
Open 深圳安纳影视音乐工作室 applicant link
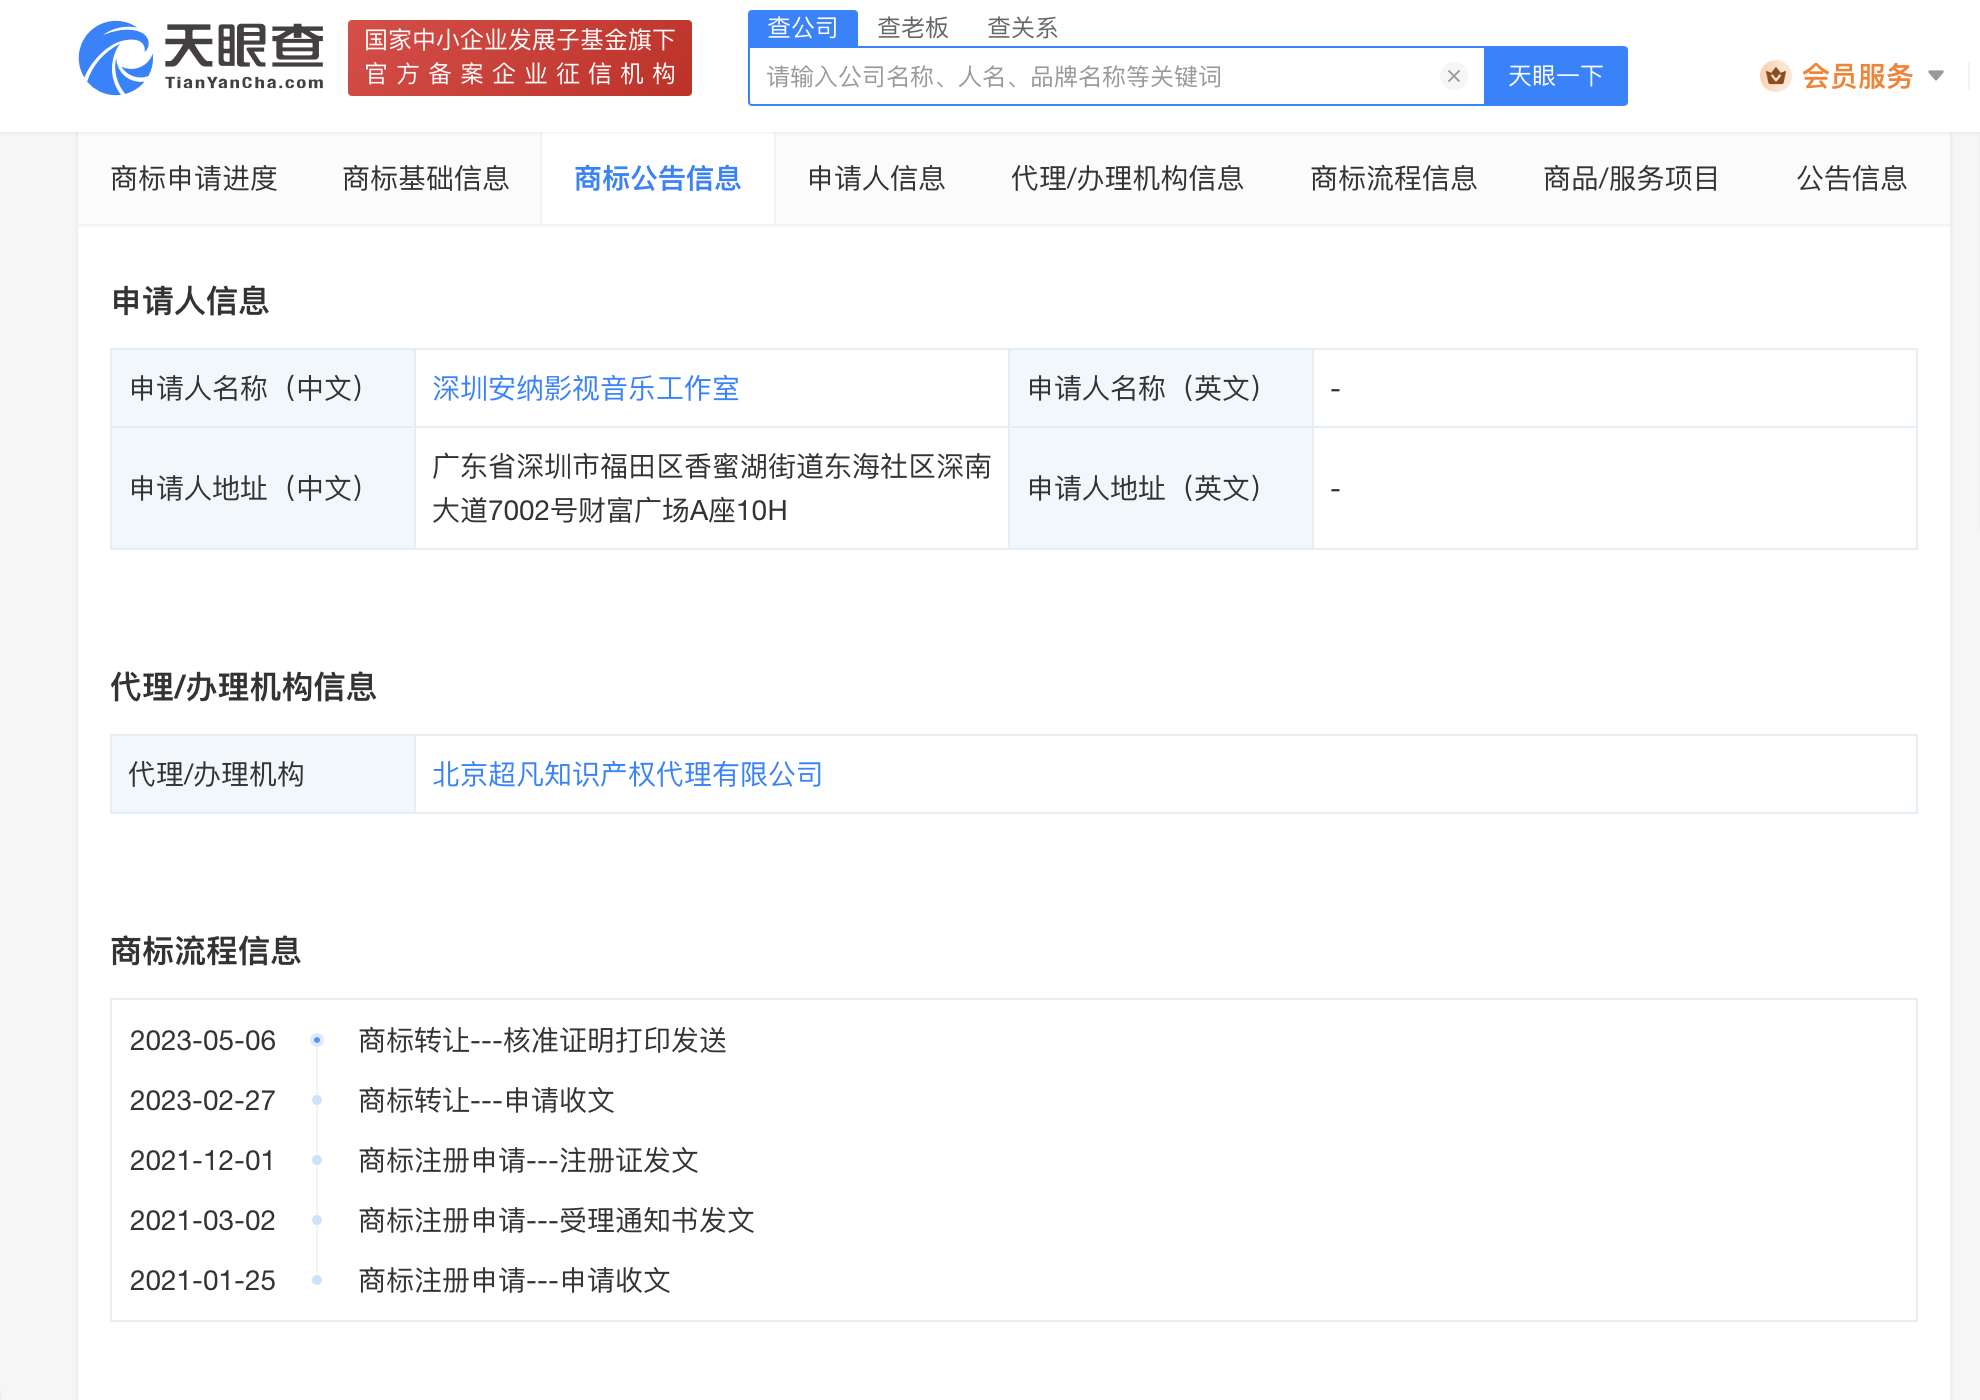(585, 388)
